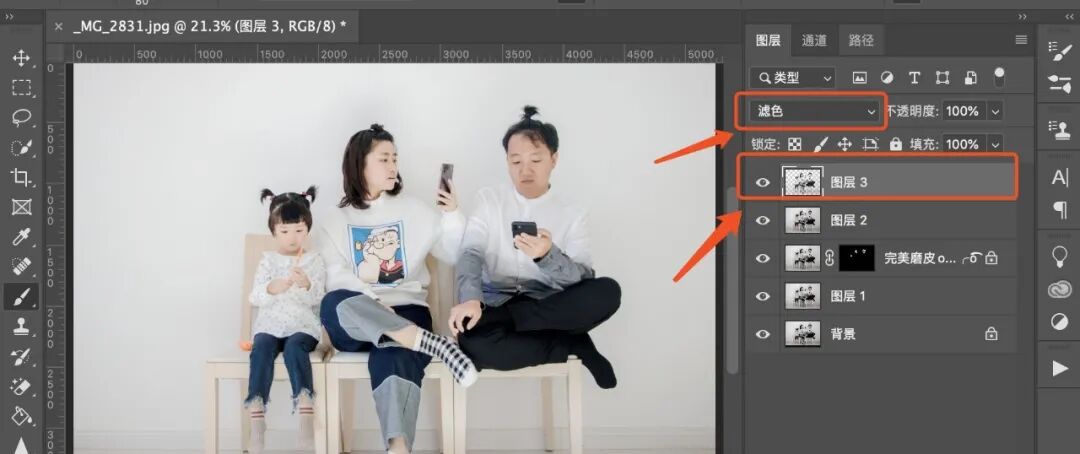Screen dimensions: 1080x454
Task: Select the 图层 3 layer thumbnail
Action: 802,183
